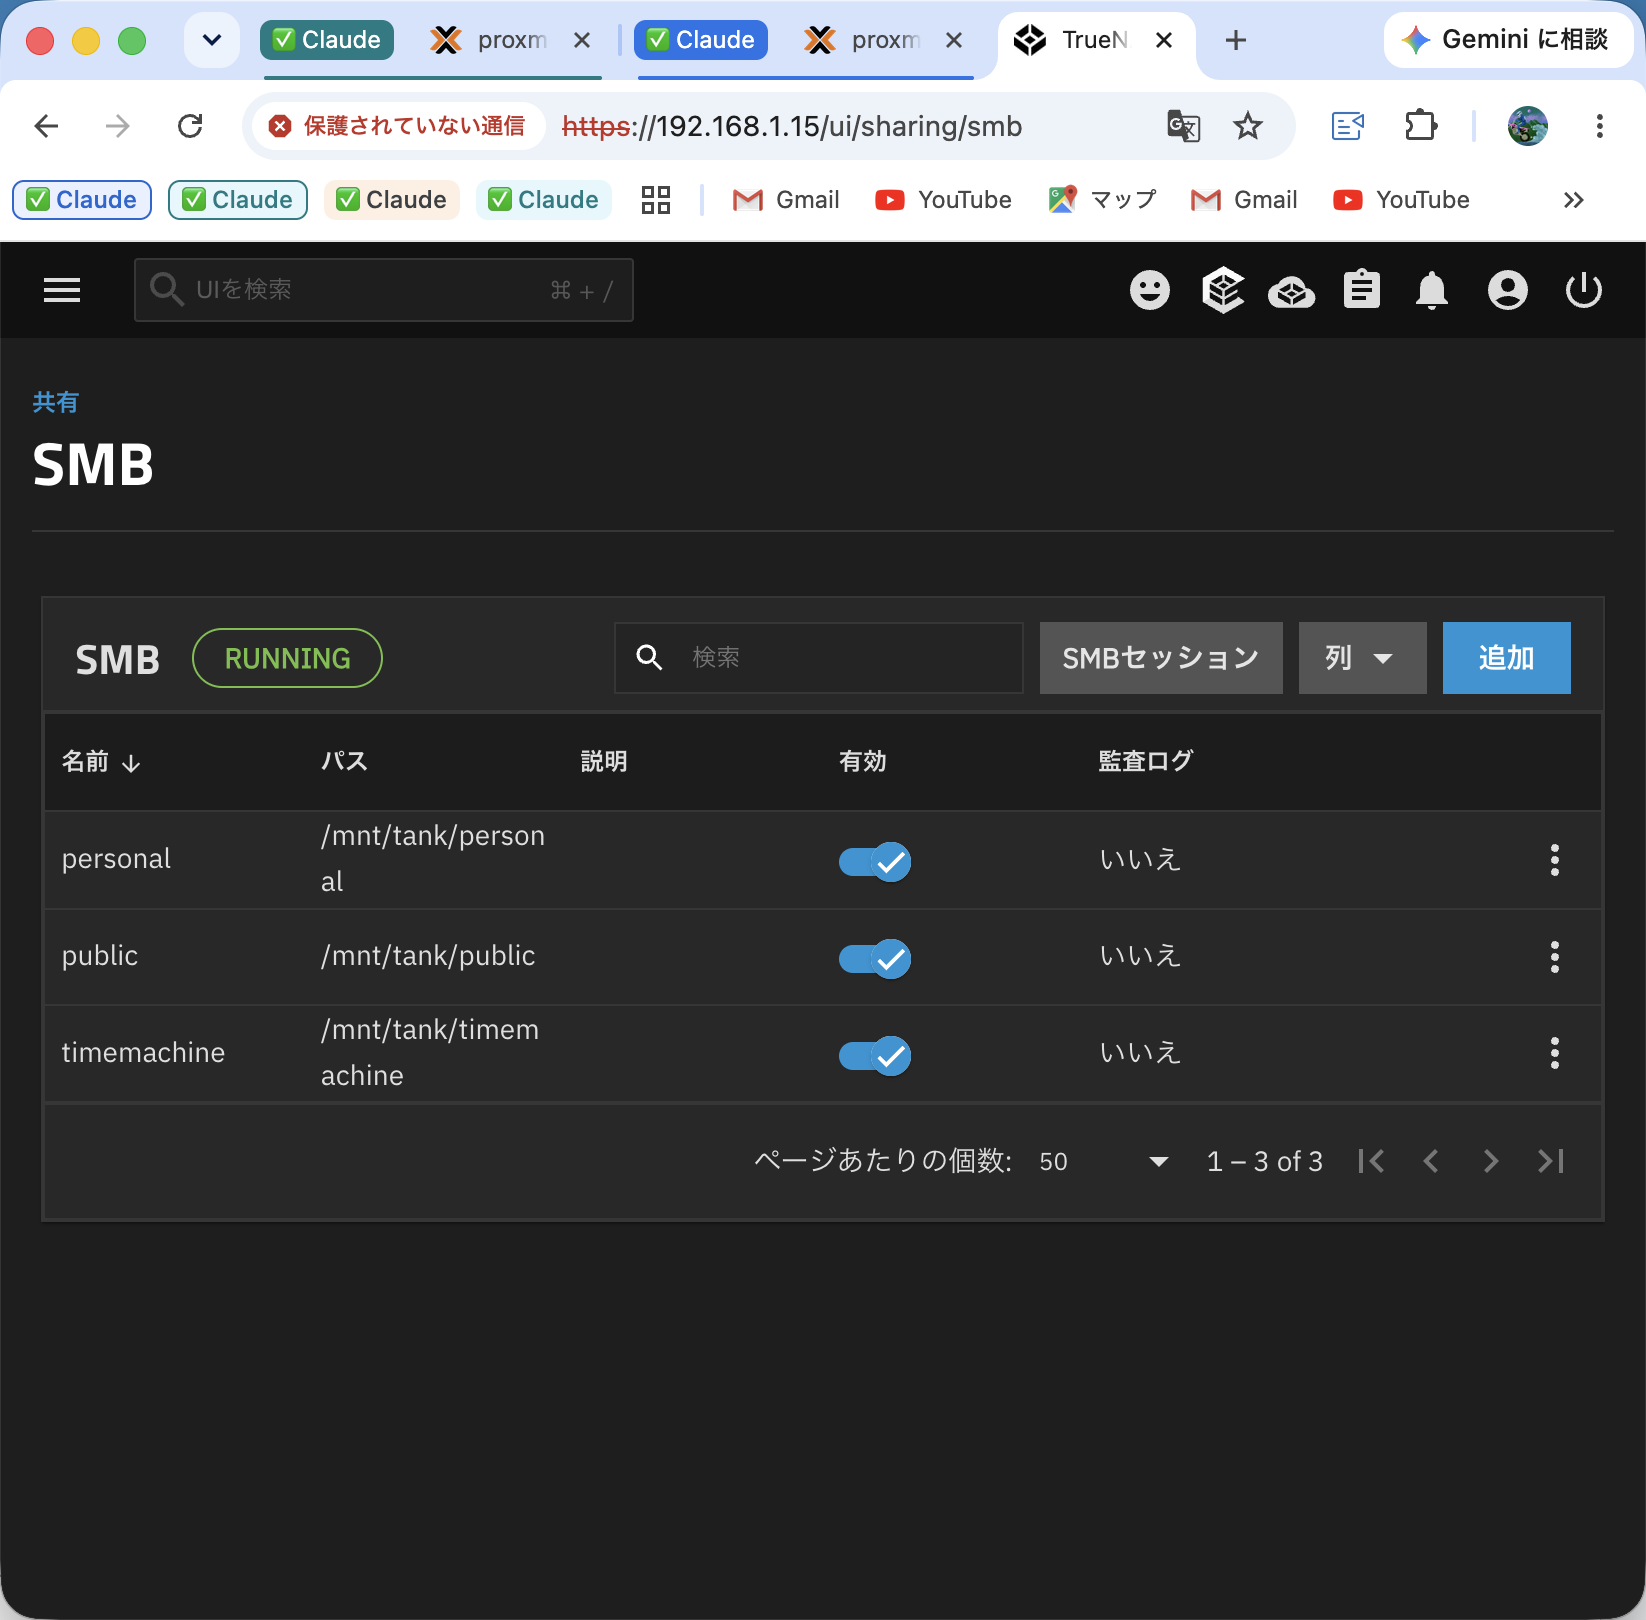Switch to the first Claude tab group

pyautogui.click(x=326, y=40)
